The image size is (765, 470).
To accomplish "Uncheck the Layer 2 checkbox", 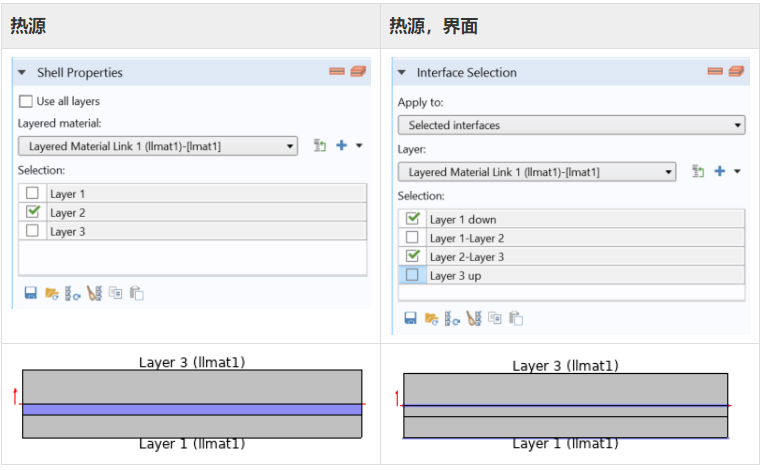I will click(x=32, y=211).
